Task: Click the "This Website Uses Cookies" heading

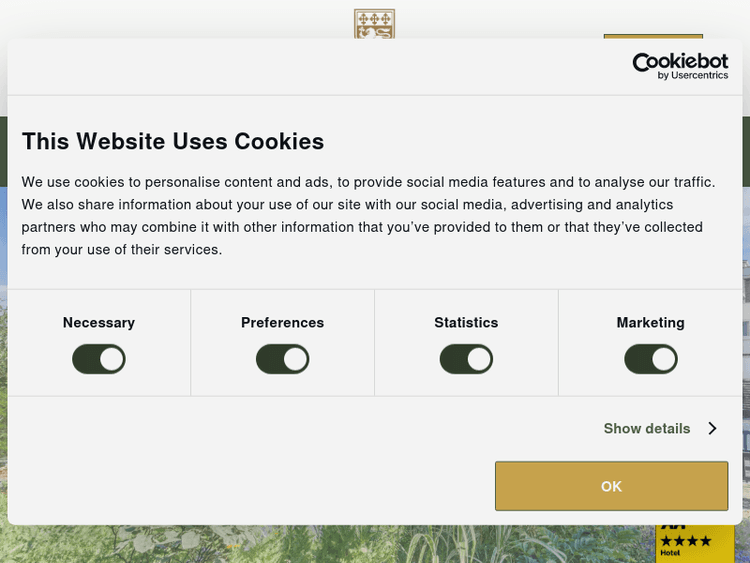Action: click(x=173, y=141)
